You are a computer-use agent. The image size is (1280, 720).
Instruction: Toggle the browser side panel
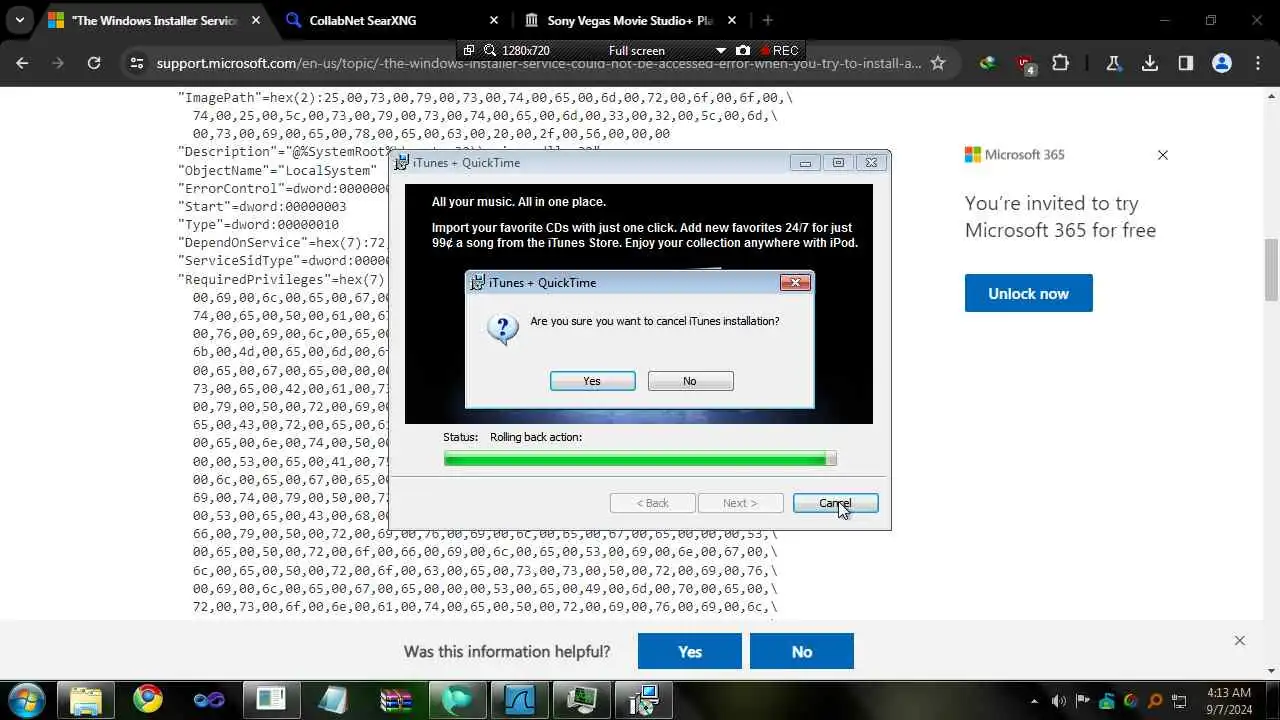click(x=1185, y=63)
